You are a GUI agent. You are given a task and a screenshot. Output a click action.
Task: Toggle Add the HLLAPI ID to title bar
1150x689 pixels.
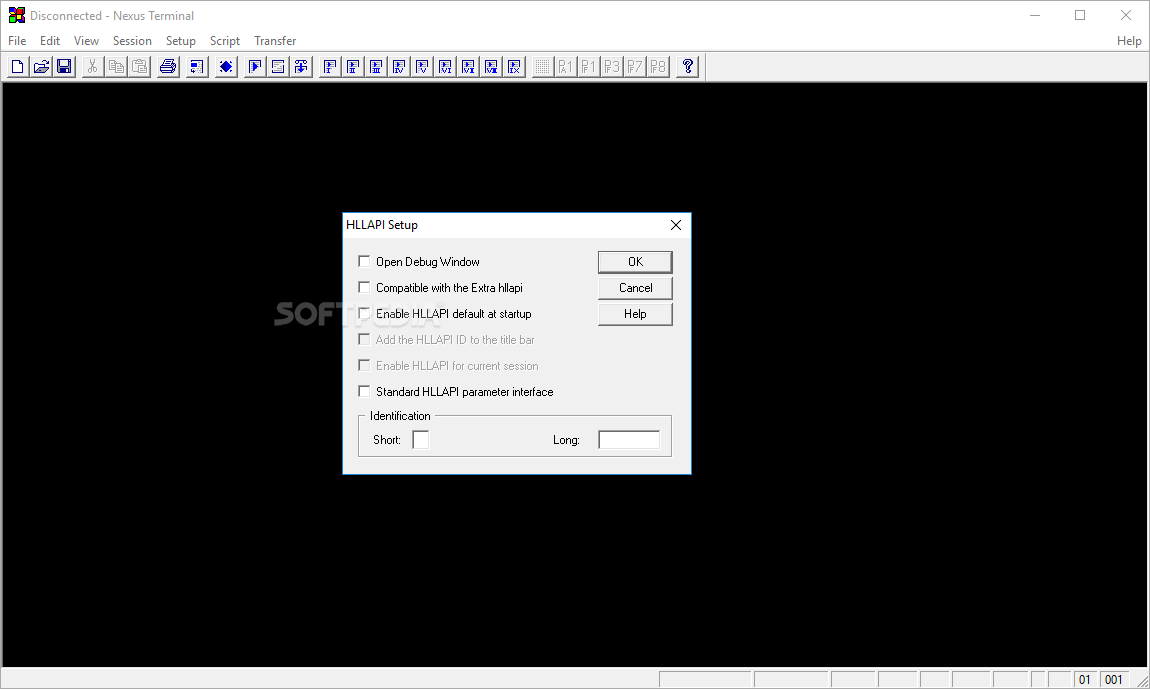(364, 339)
